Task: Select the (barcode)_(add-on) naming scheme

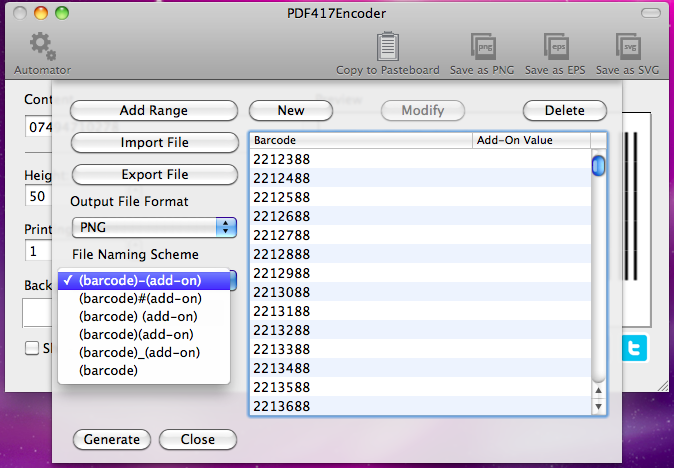Action: coord(144,352)
